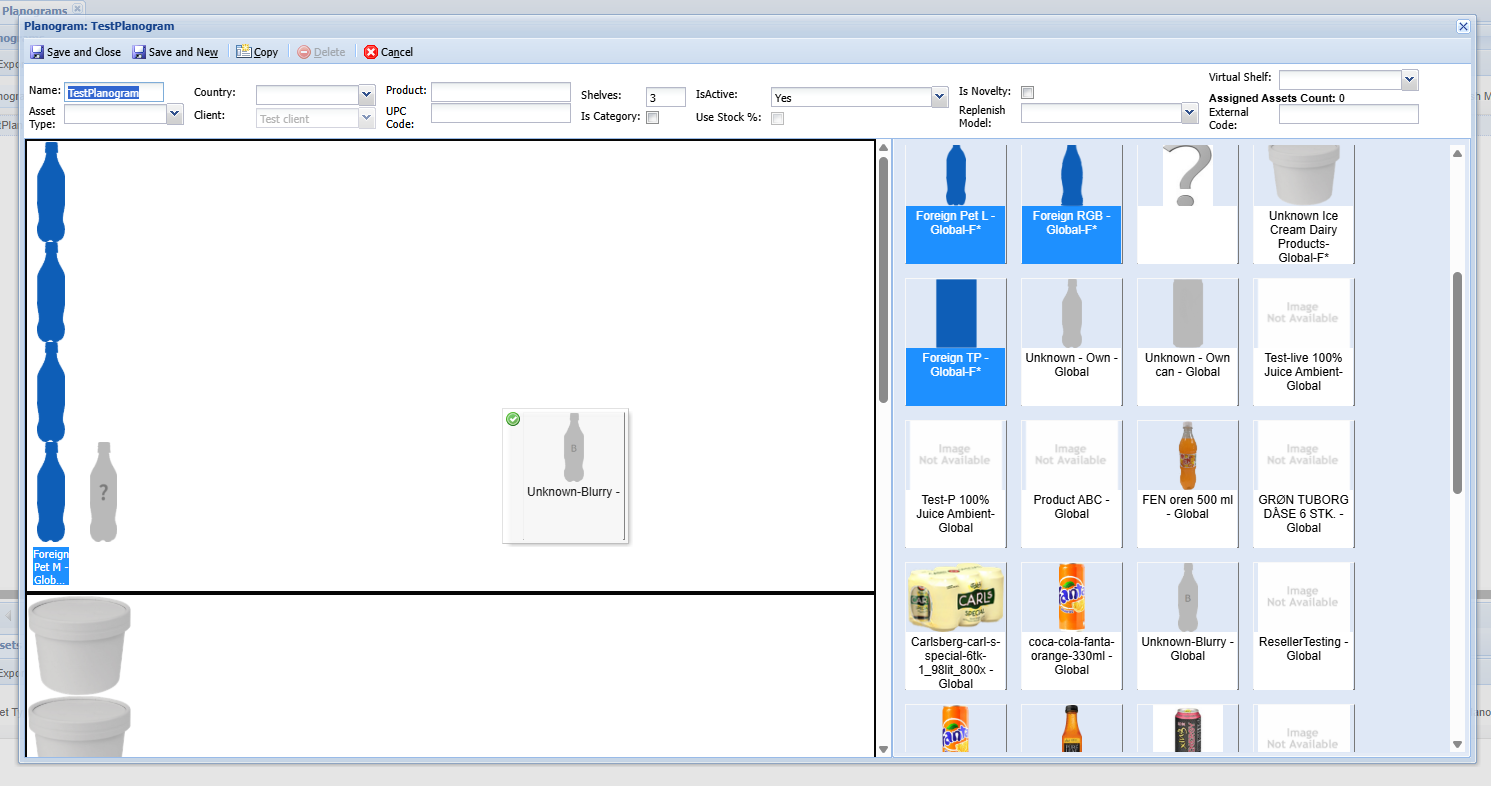Select the Foreign TP - Global-F* item
The height and width of the screenshot is (786, 1491).
(x=955, y=341)
